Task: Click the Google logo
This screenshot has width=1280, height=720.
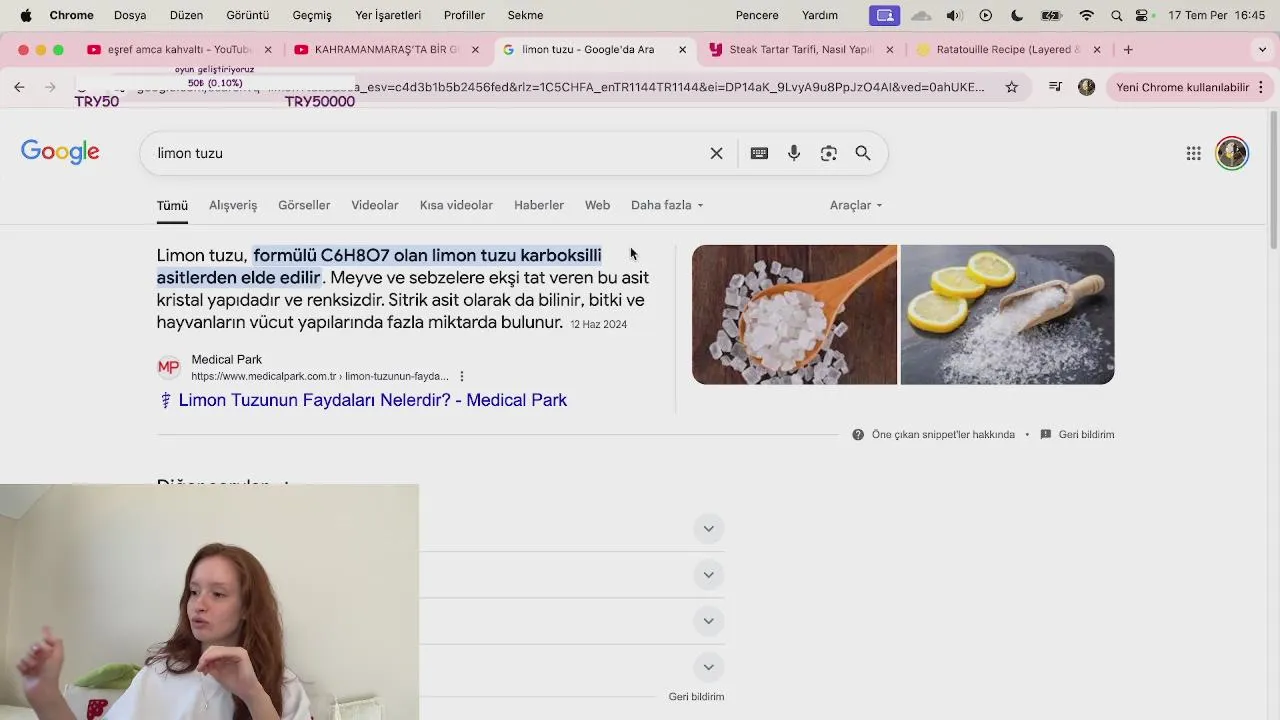Action: tap(60, 152)
